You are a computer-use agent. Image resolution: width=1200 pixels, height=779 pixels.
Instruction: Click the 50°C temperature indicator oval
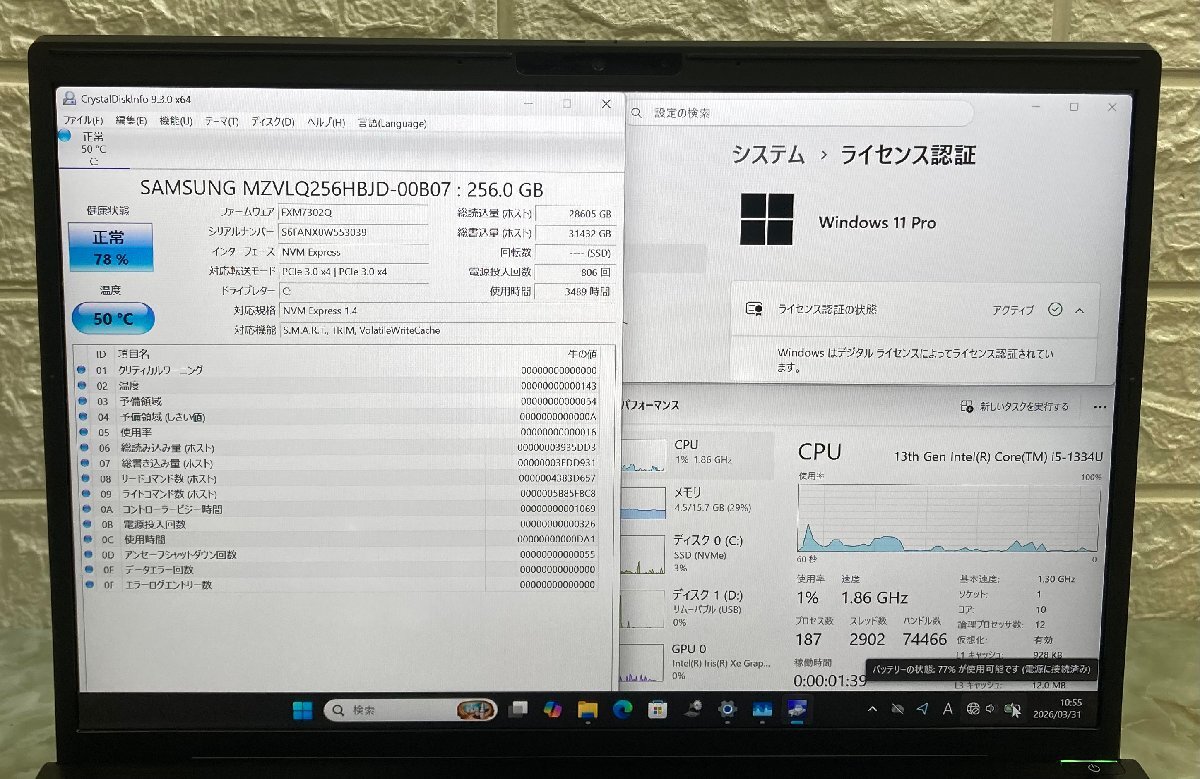coord(113,318)
